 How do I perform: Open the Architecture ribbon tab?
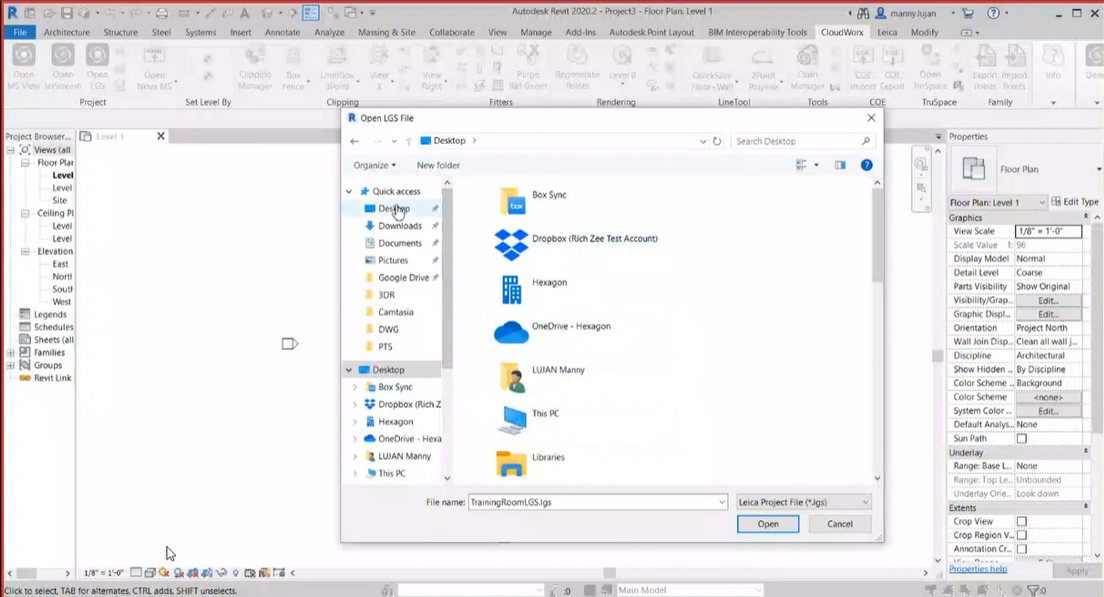point(67,32)
